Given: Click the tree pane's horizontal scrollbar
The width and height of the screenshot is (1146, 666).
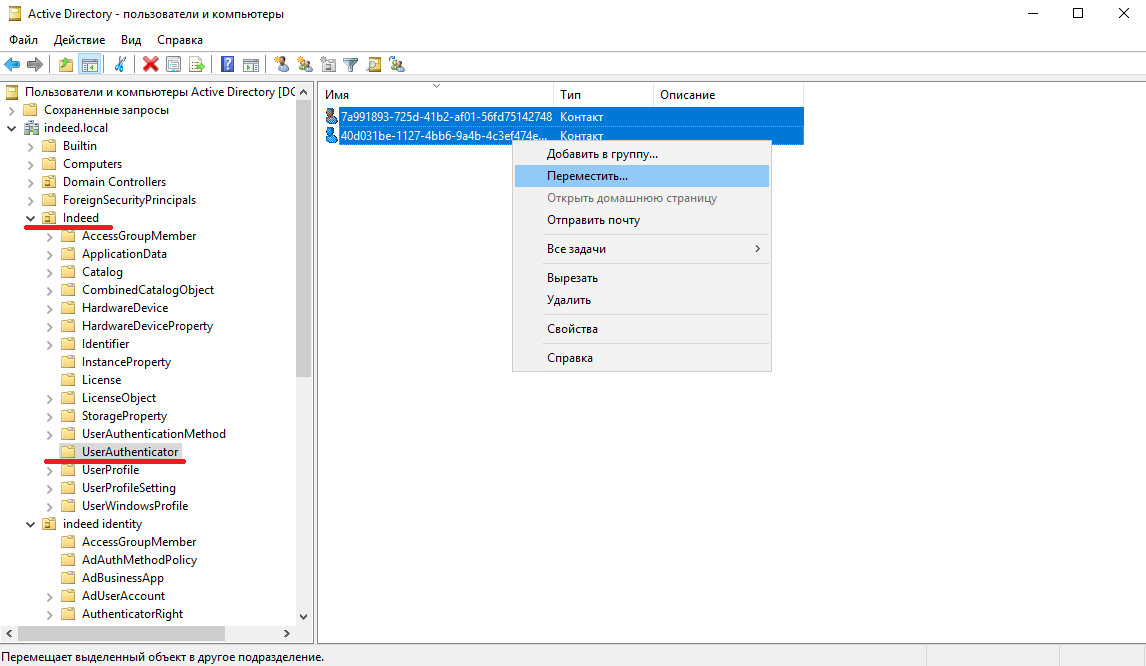Looking at the screenshot, I should pos(150,633).
